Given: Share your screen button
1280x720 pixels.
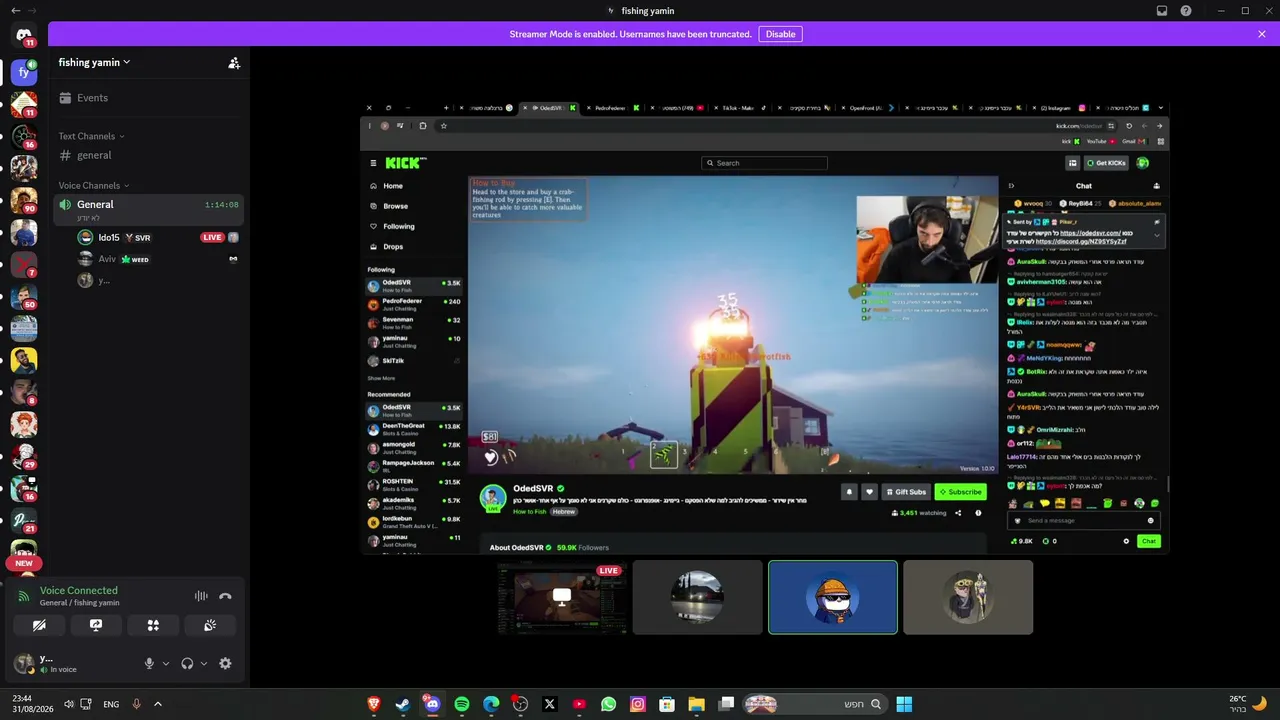Looking at the screenshot, I should pos(96,625).
